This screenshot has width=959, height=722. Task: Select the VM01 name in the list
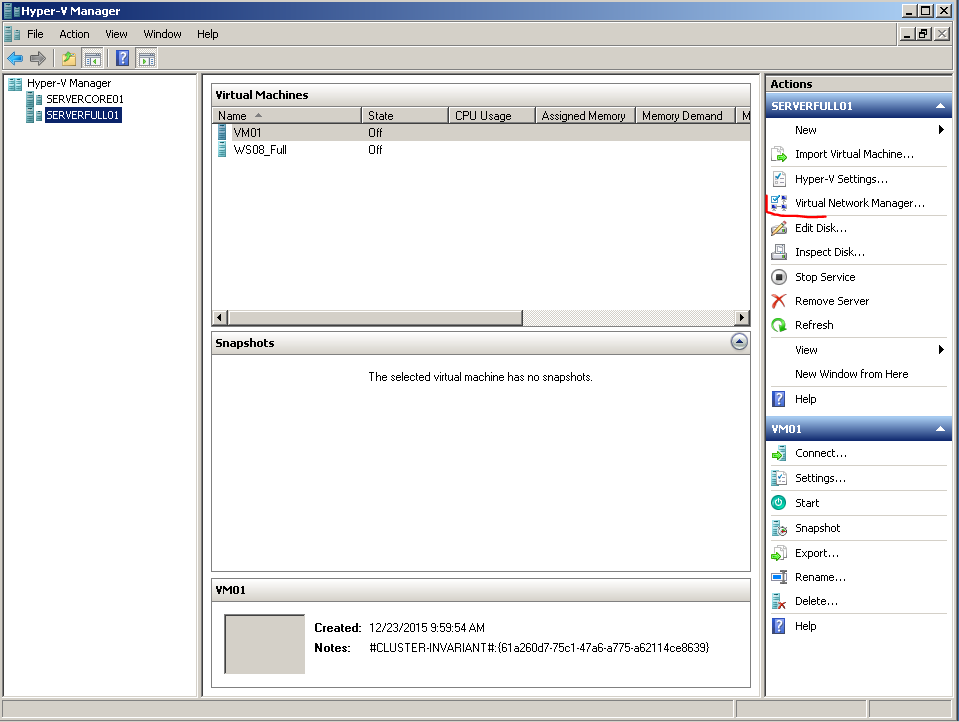point(247,133)
